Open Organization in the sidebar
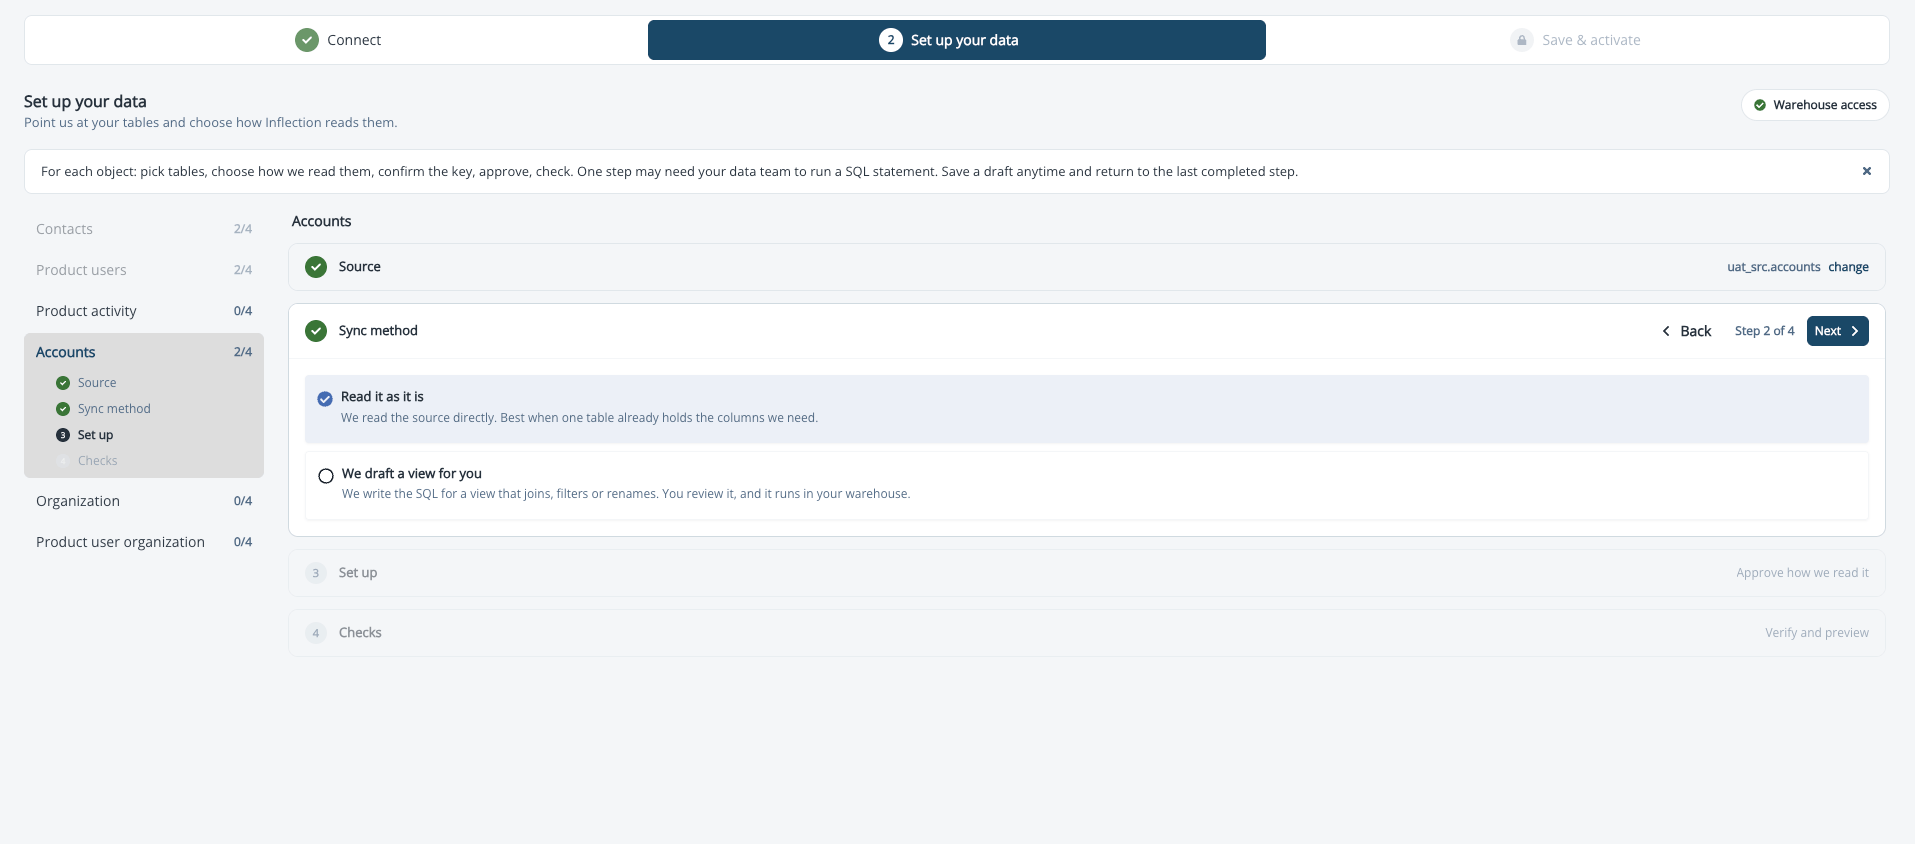1915x844 pixels. point(144,501)
